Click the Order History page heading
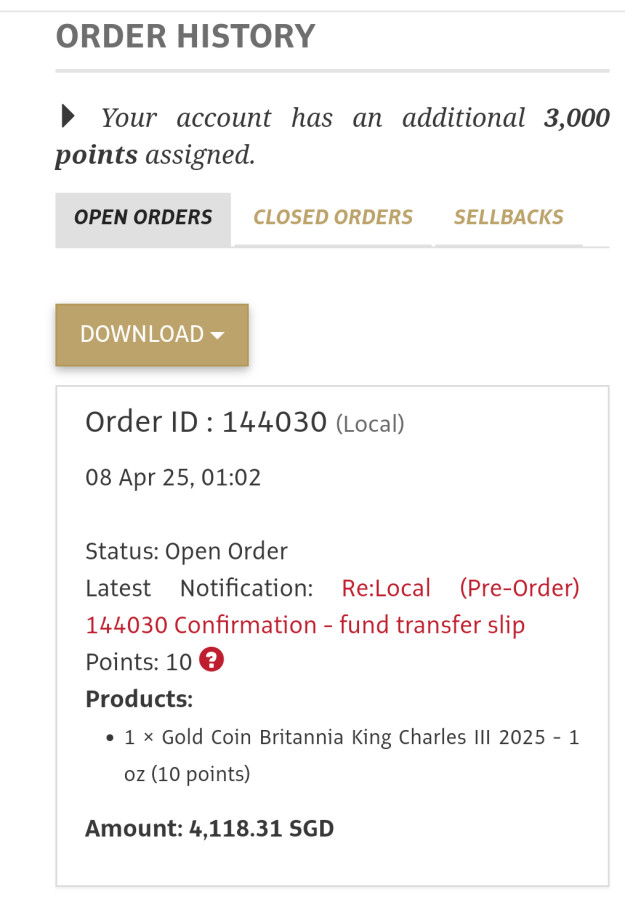Image resolution: width=625 pixels, height=900 pixels. [185, 37]
